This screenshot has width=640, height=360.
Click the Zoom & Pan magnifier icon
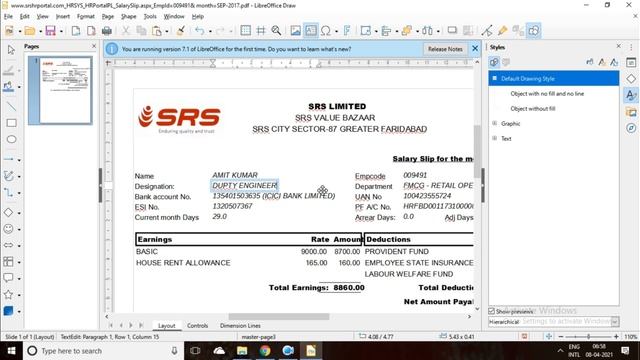[276, 31]
